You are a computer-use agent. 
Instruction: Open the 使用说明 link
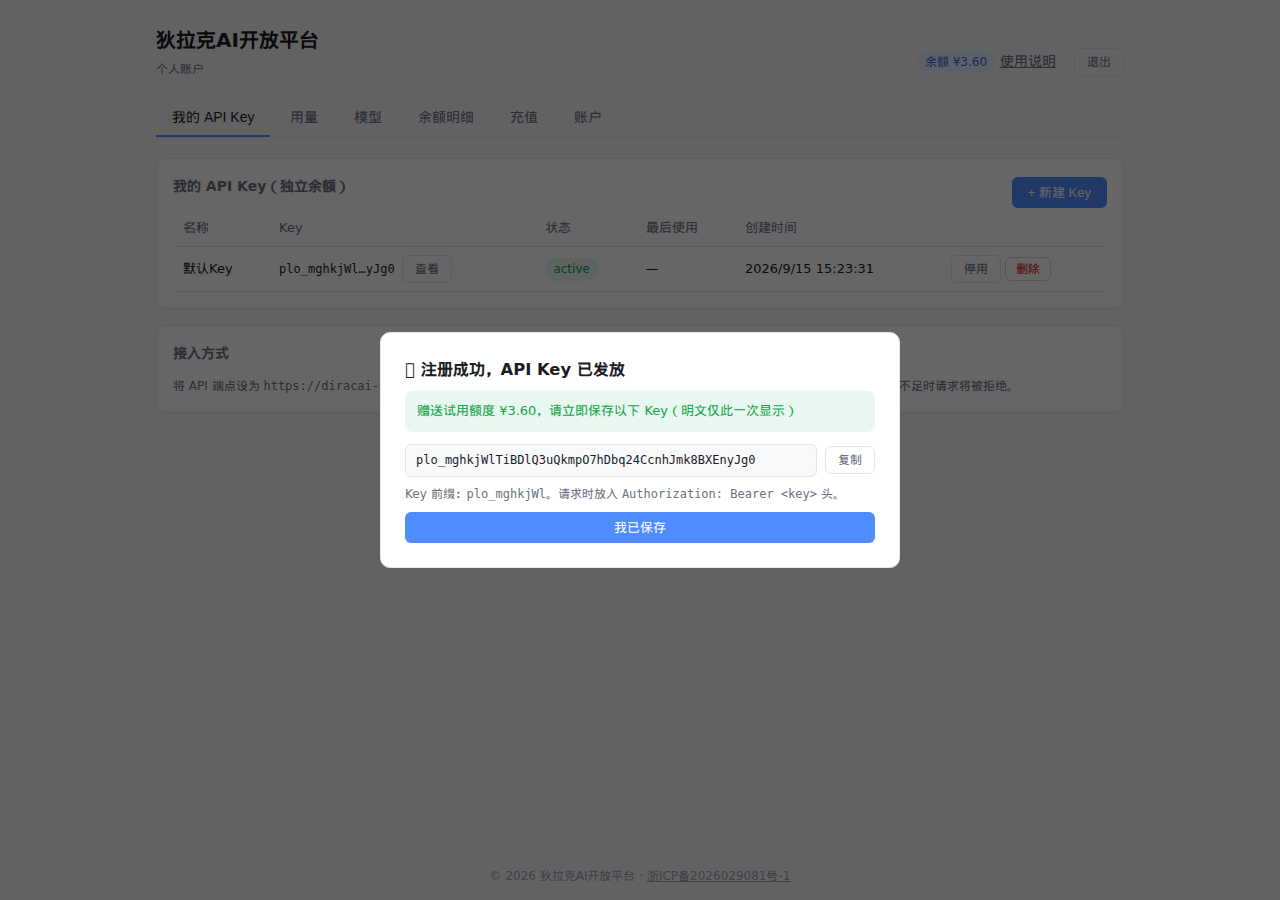(x=1028, y=62)
